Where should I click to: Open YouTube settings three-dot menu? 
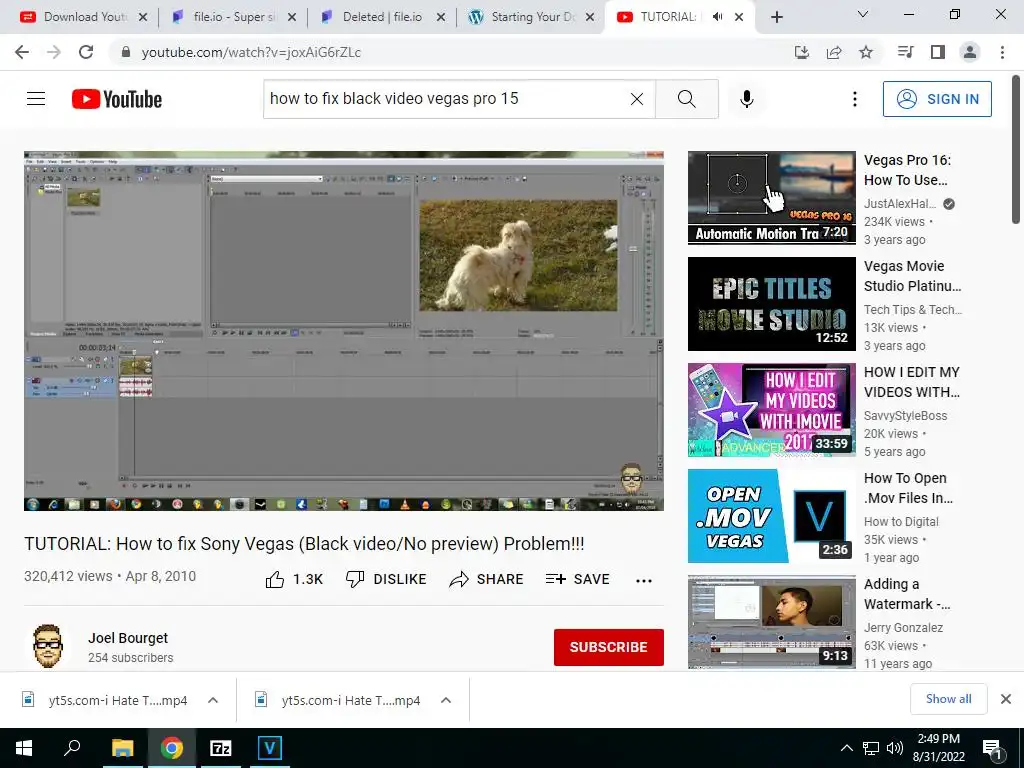[x=854, y=99]
